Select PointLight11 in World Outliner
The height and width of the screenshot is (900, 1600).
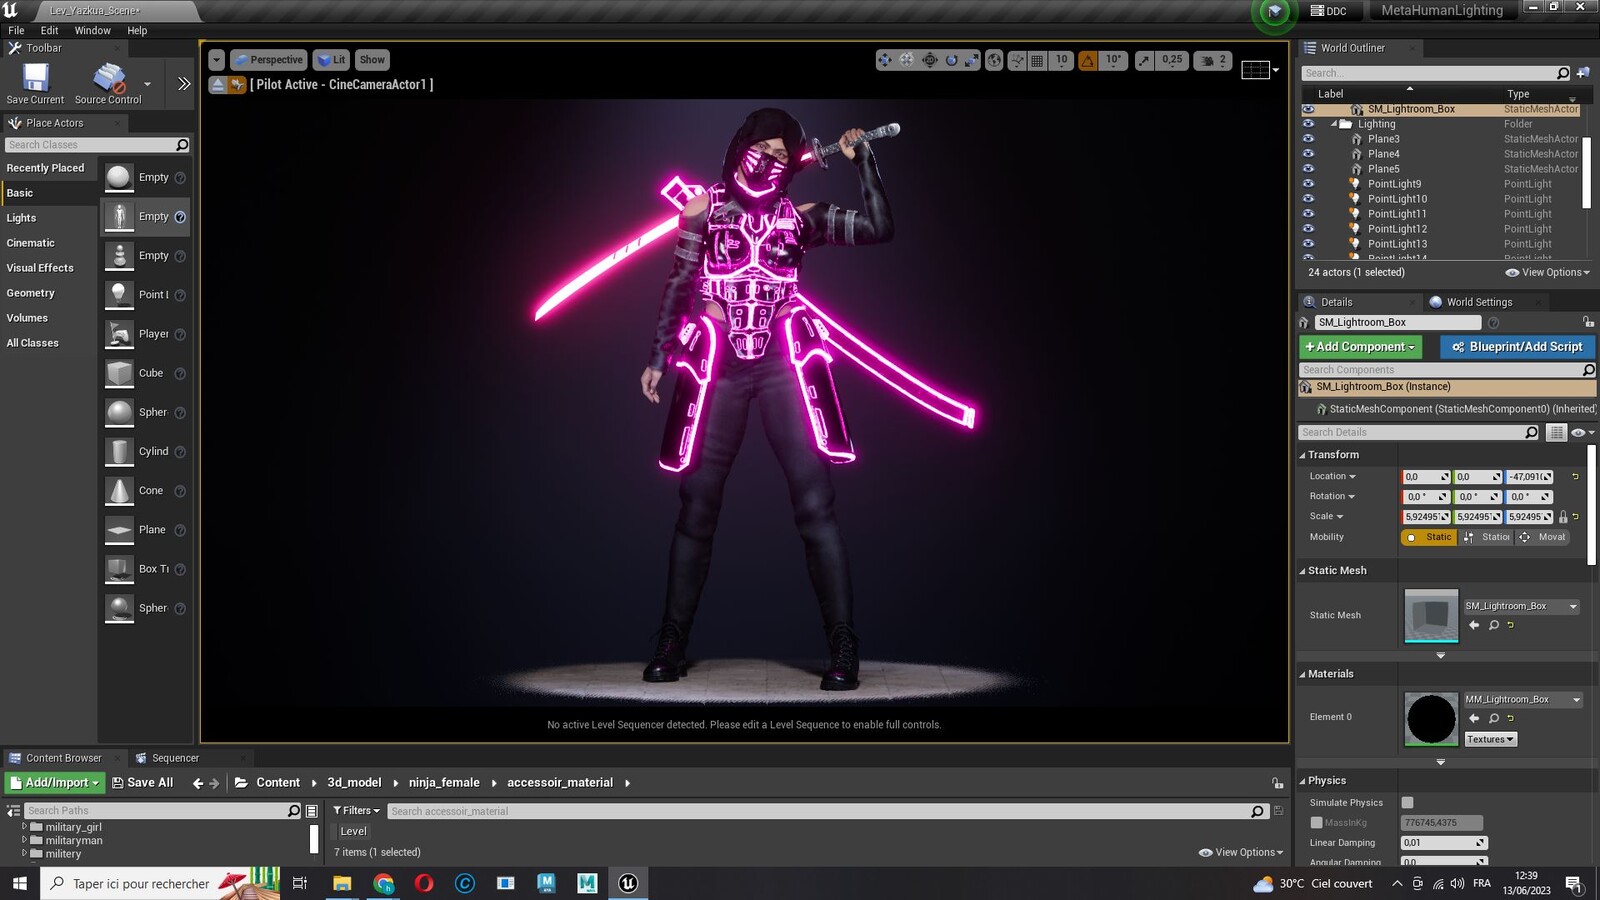(x=1397, y=214)
